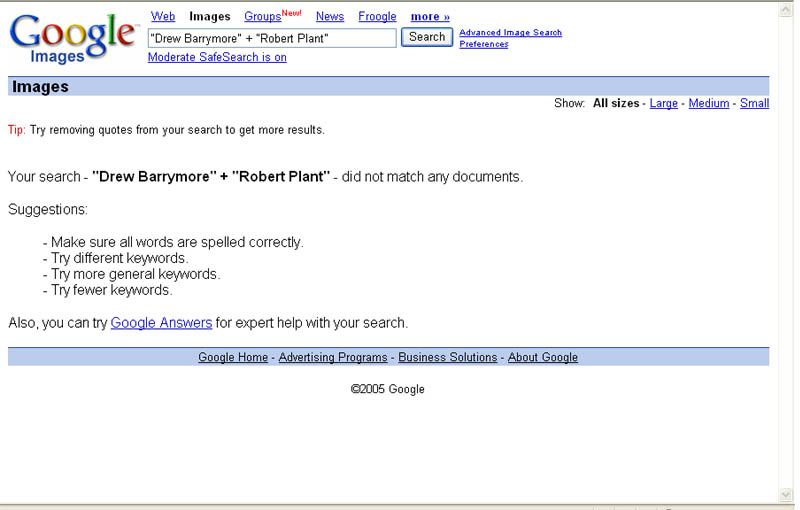Filter results by Small size
This screenshot has height=510, width=800.
click(755, 103)
